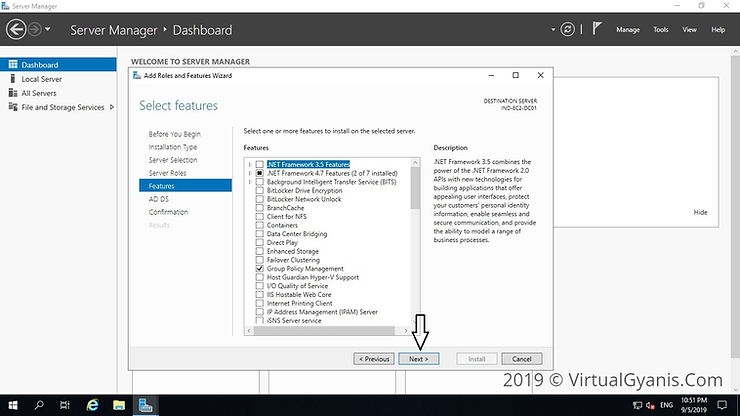
Task: Open Local Server from sidebar
Action: [x=41, y=79]
